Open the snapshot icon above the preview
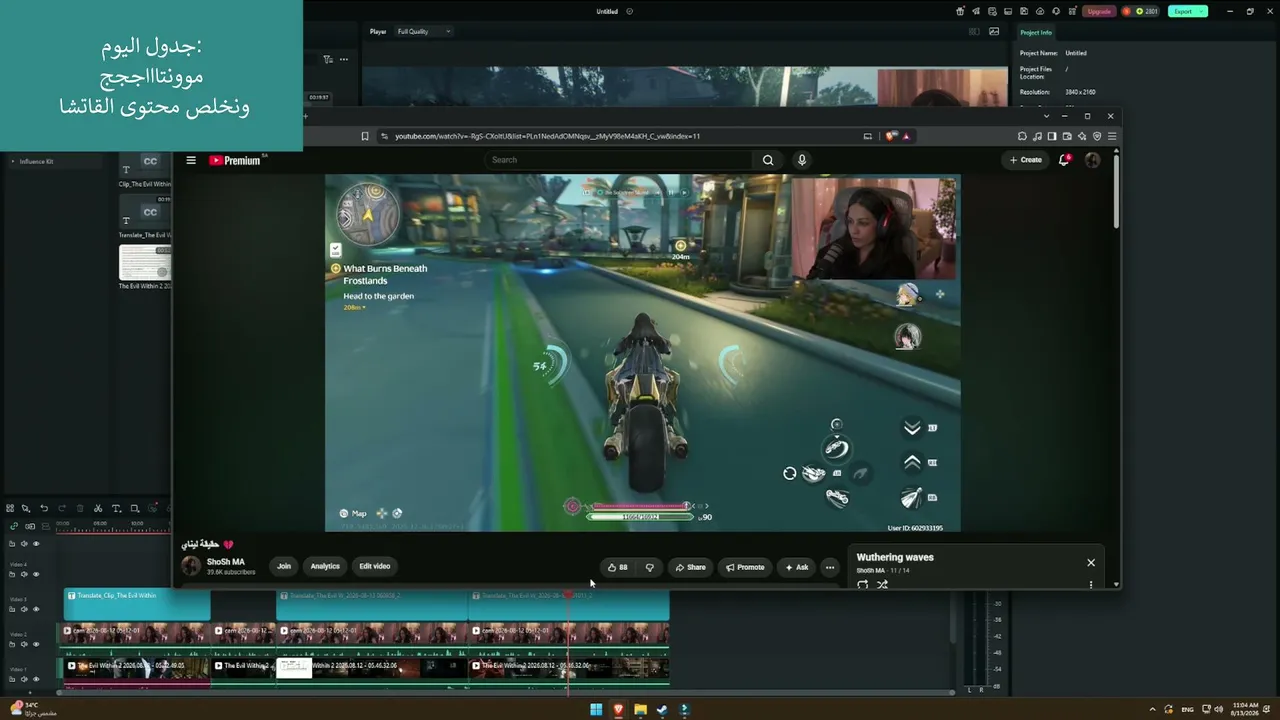This screenshot has width=1280, height=720. point(994,31)
